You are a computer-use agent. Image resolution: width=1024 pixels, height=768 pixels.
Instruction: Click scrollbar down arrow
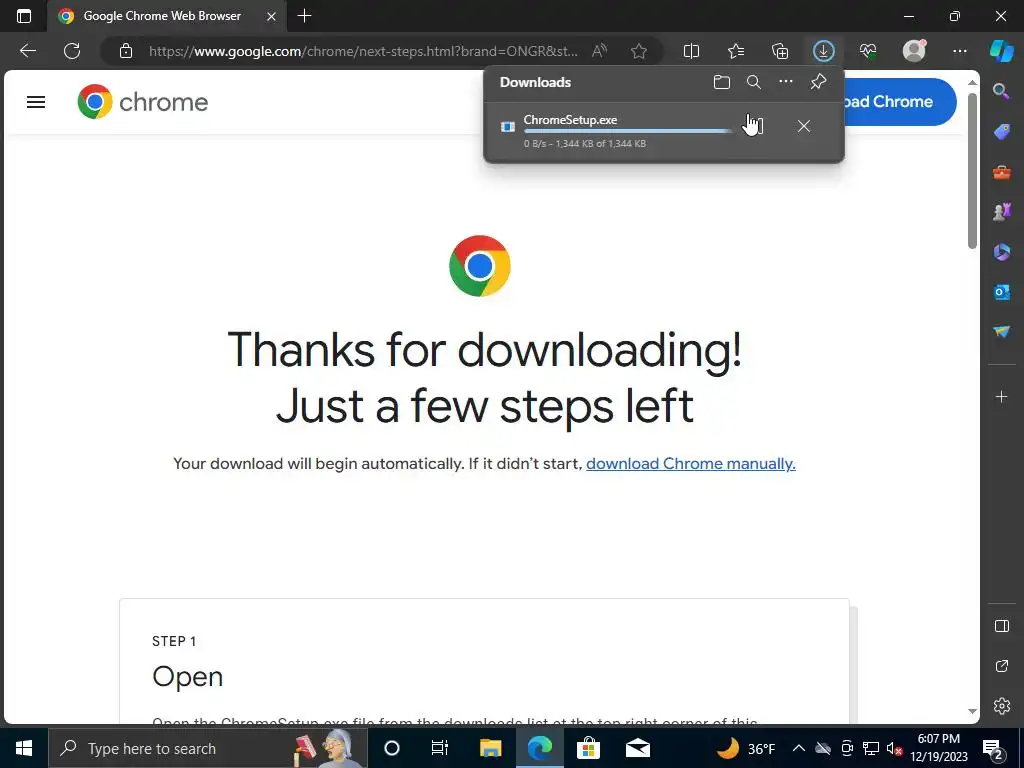tap(972, 711)
